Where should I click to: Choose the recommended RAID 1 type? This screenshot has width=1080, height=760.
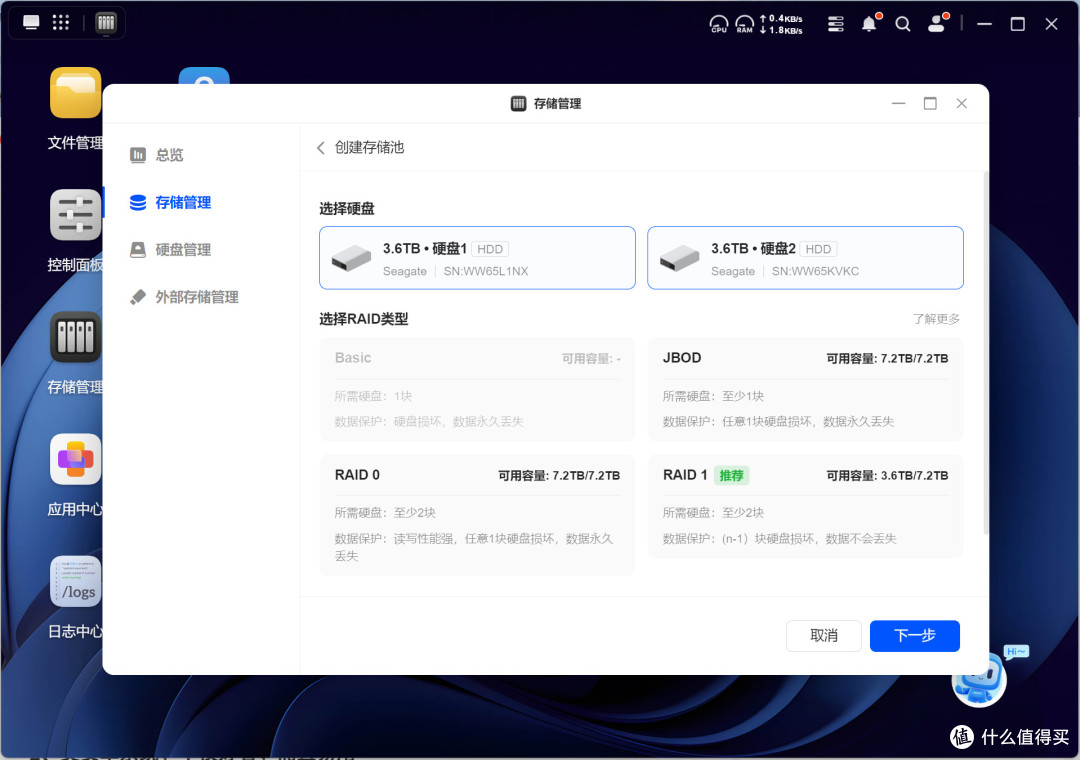(x=805, y=506)
